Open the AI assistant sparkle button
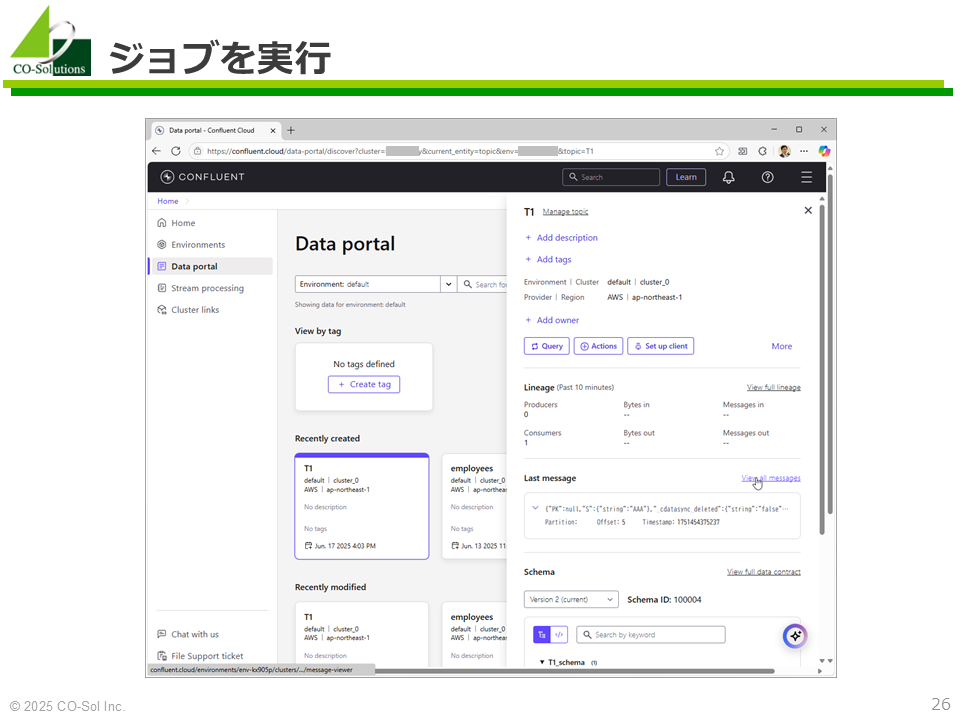The width and height of the screenshot is (960, 720). click(795, 636)
